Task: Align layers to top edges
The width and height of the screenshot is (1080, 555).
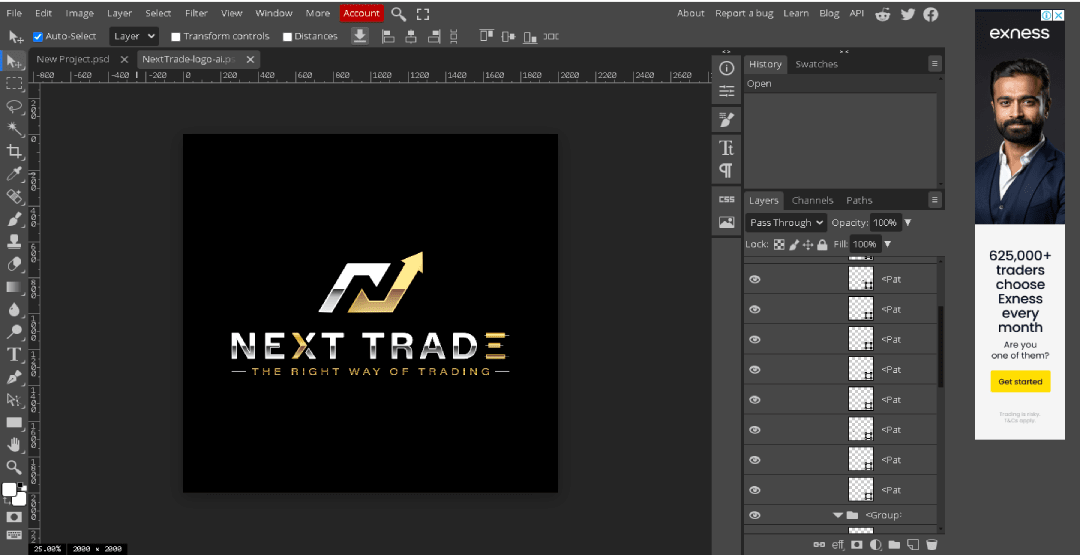Action: (487, 36)
